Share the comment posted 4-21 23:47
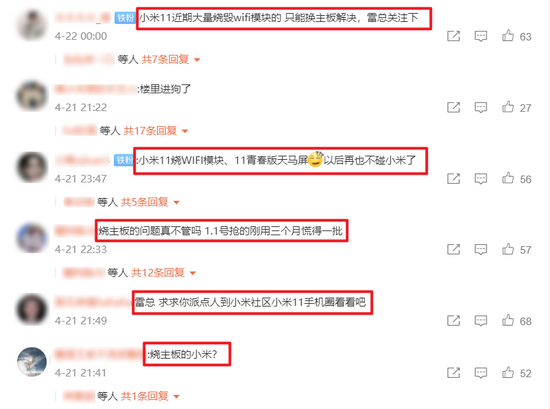550x409 pixels. pos(453,179)
